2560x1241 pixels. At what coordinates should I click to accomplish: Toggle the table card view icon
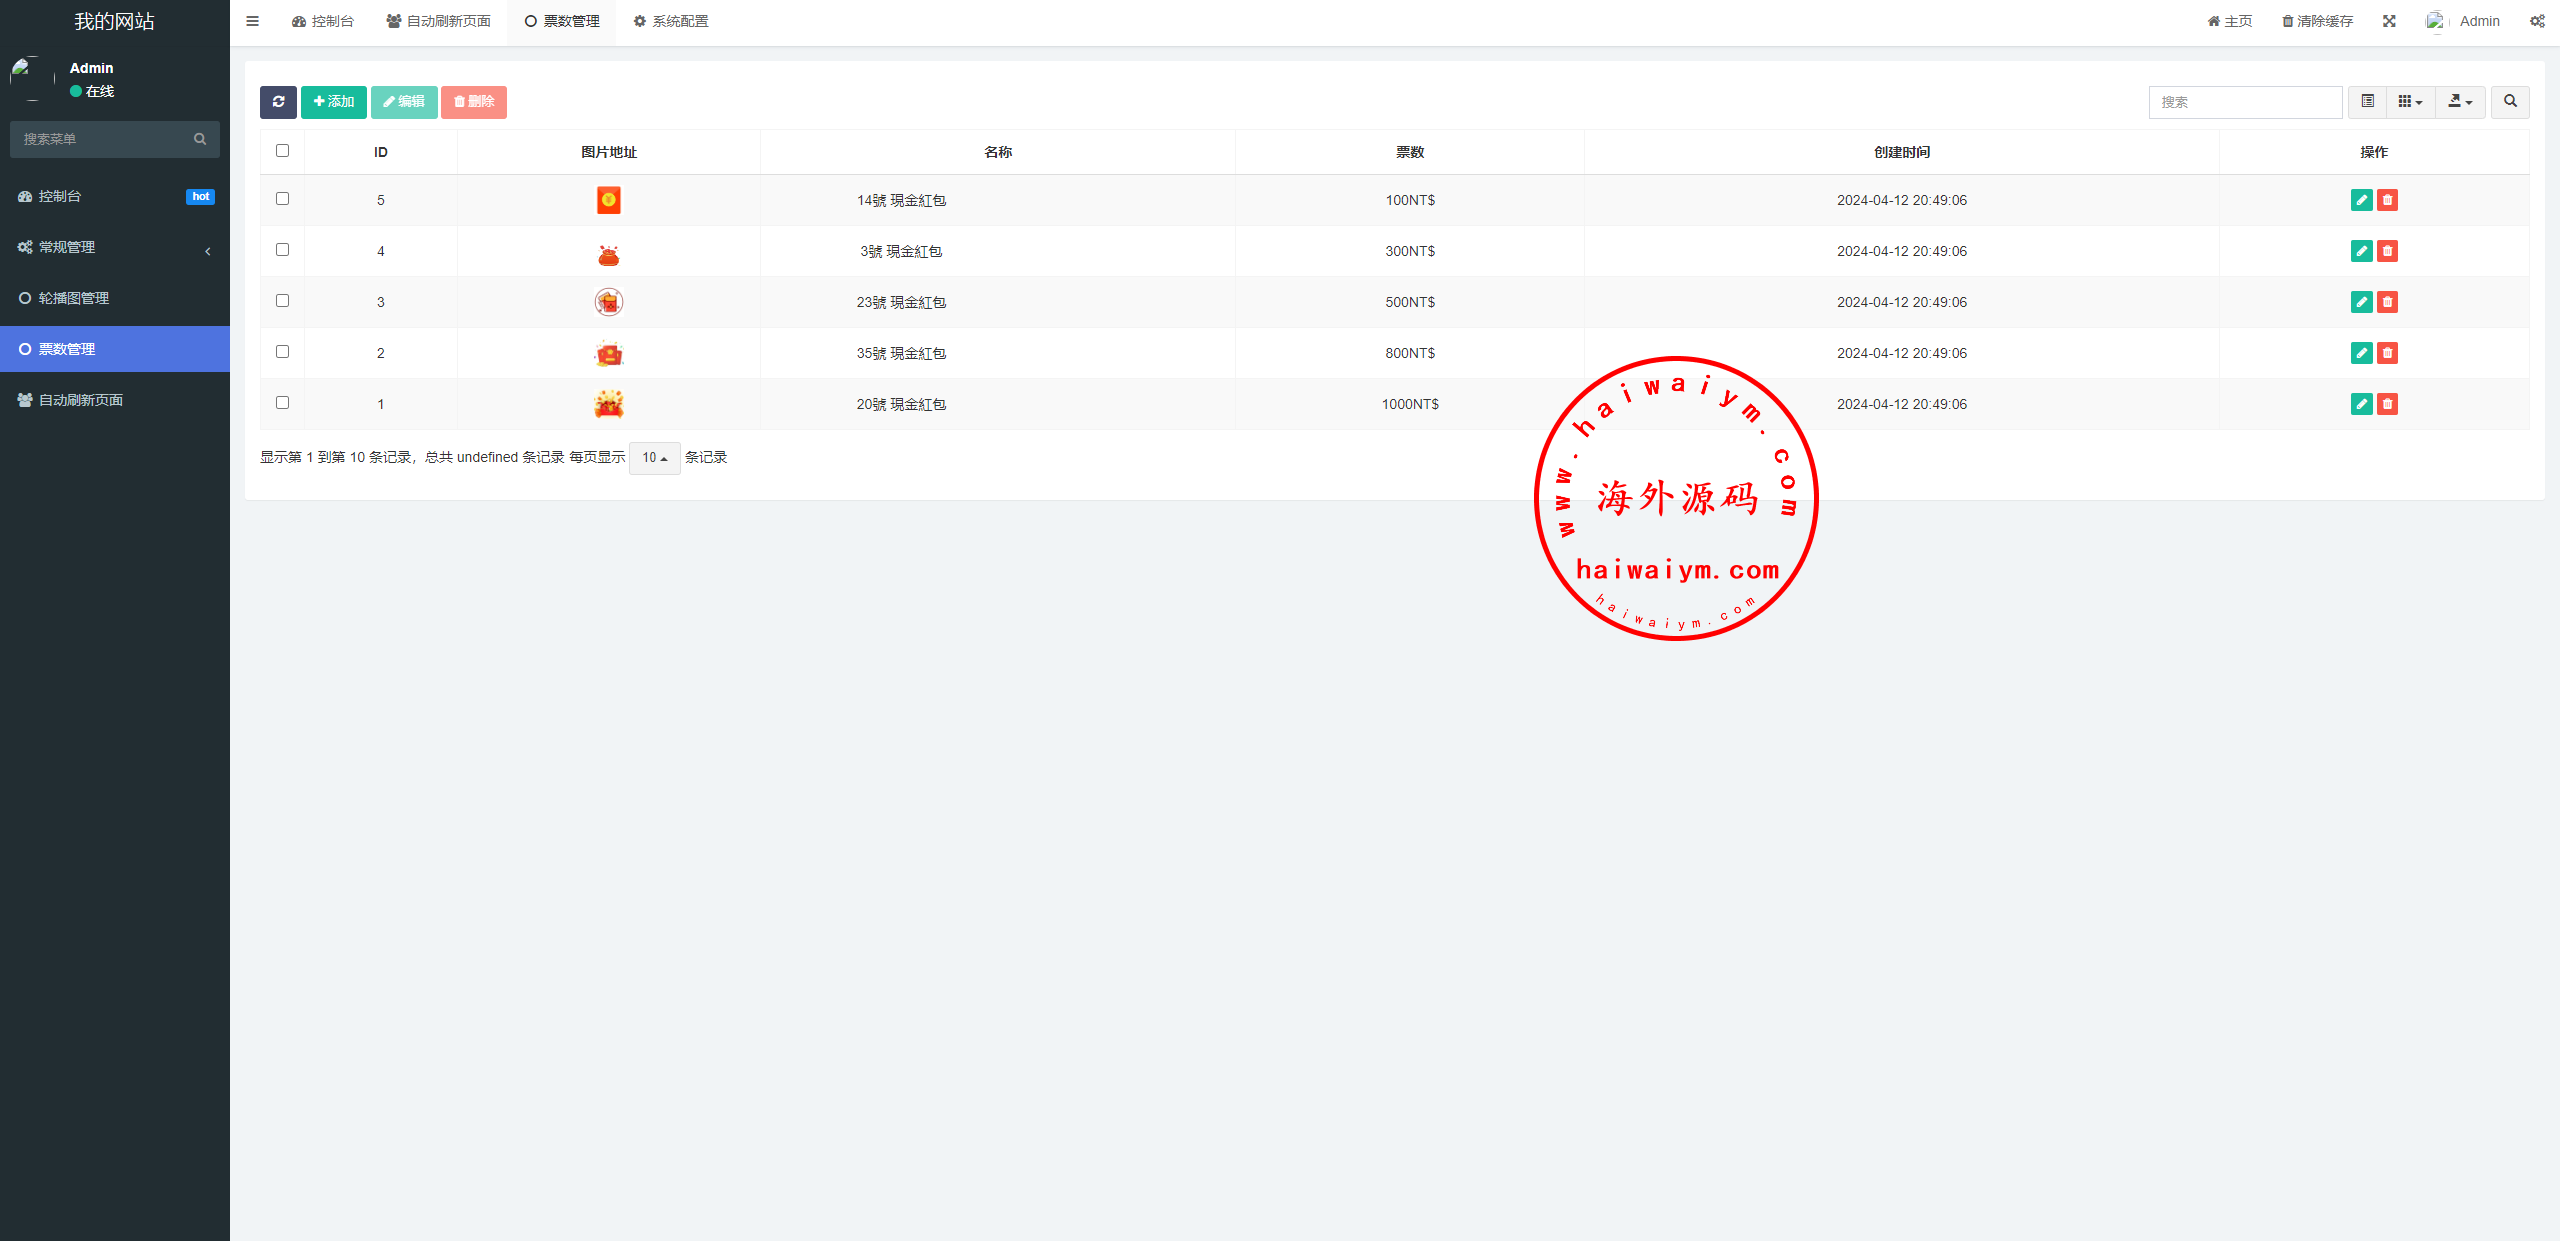(2367, 102)
